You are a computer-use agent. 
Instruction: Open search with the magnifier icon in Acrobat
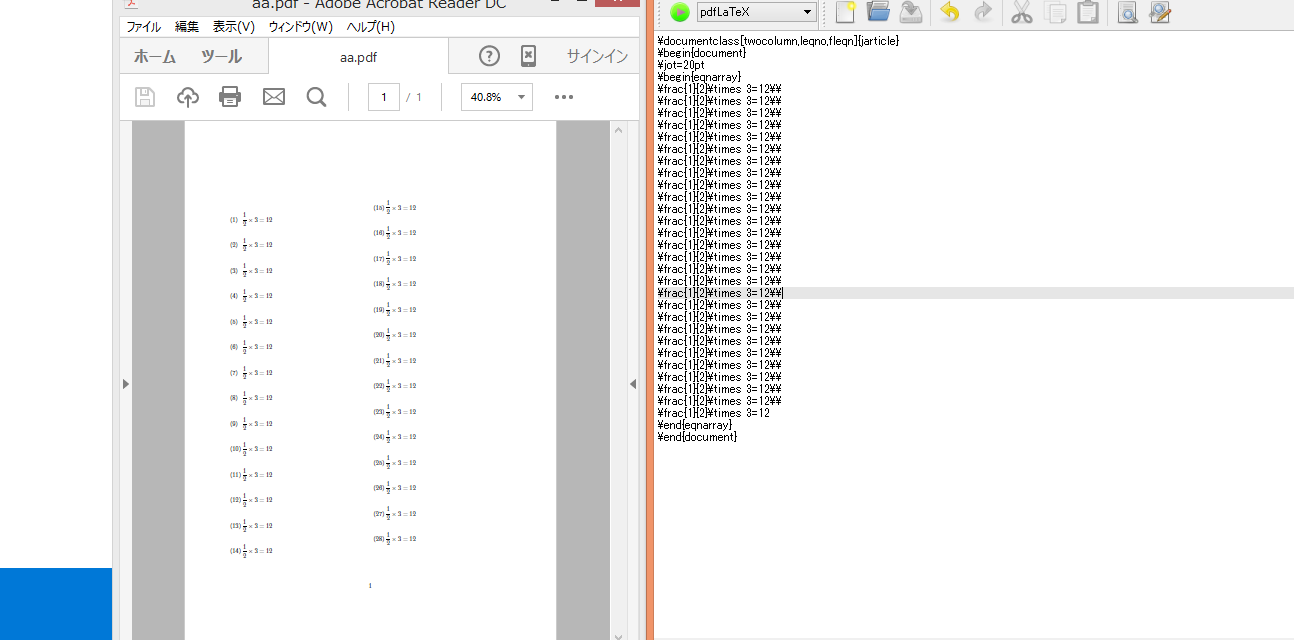(x=317, y=96)
